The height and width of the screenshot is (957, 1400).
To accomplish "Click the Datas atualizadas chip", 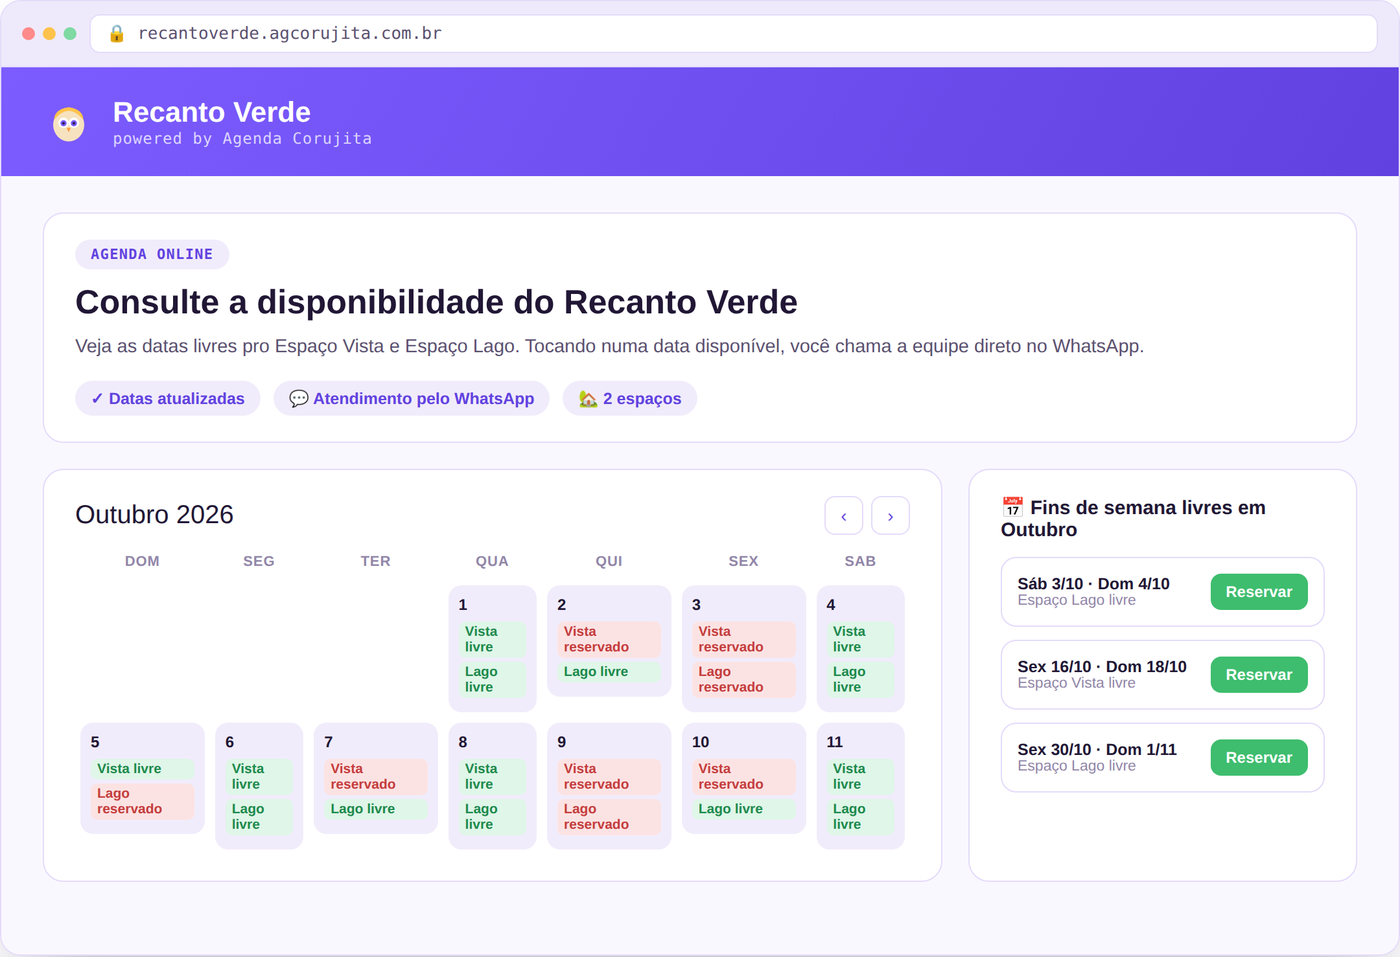I will [x=168, y=398].
